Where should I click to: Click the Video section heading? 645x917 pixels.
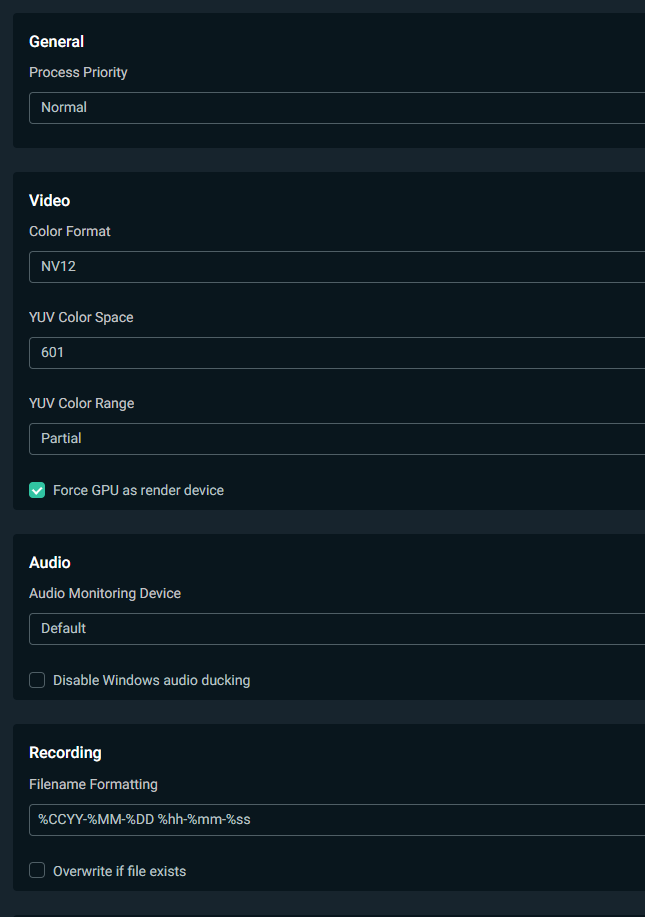pos(50,201)
